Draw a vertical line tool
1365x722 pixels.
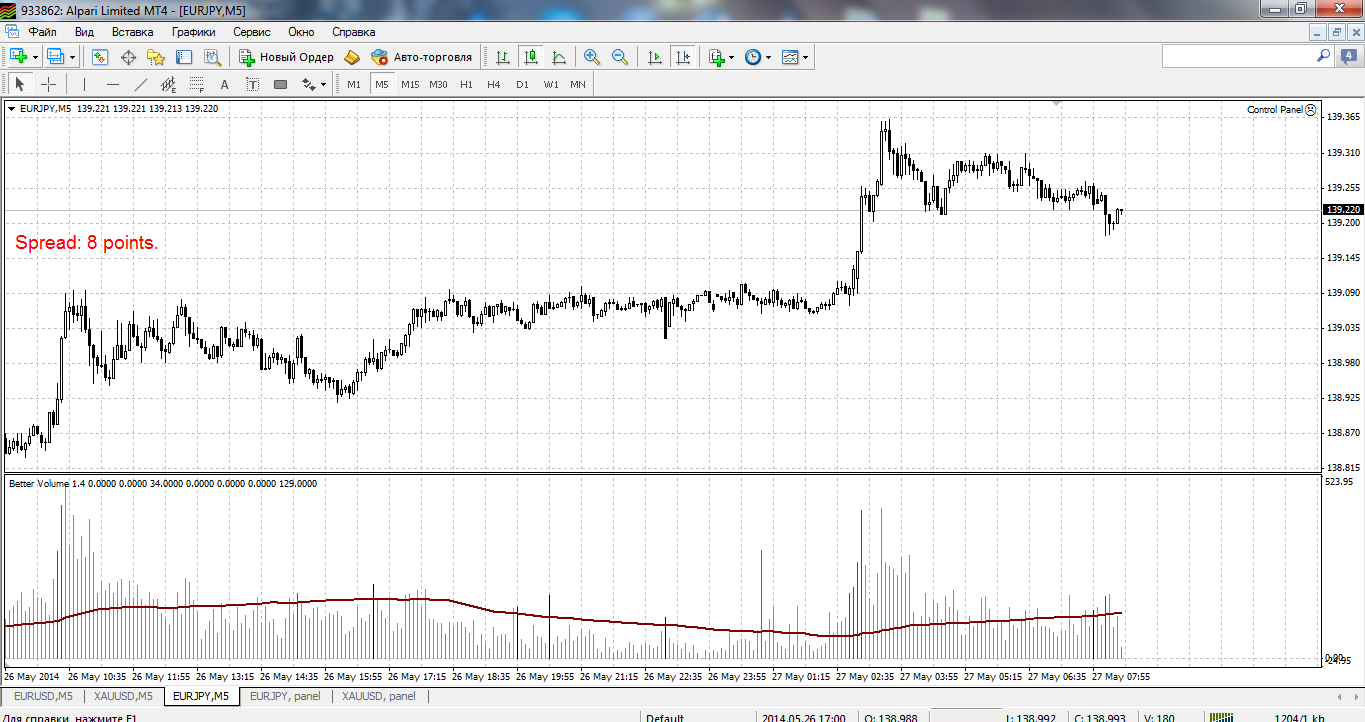point(85,84)
